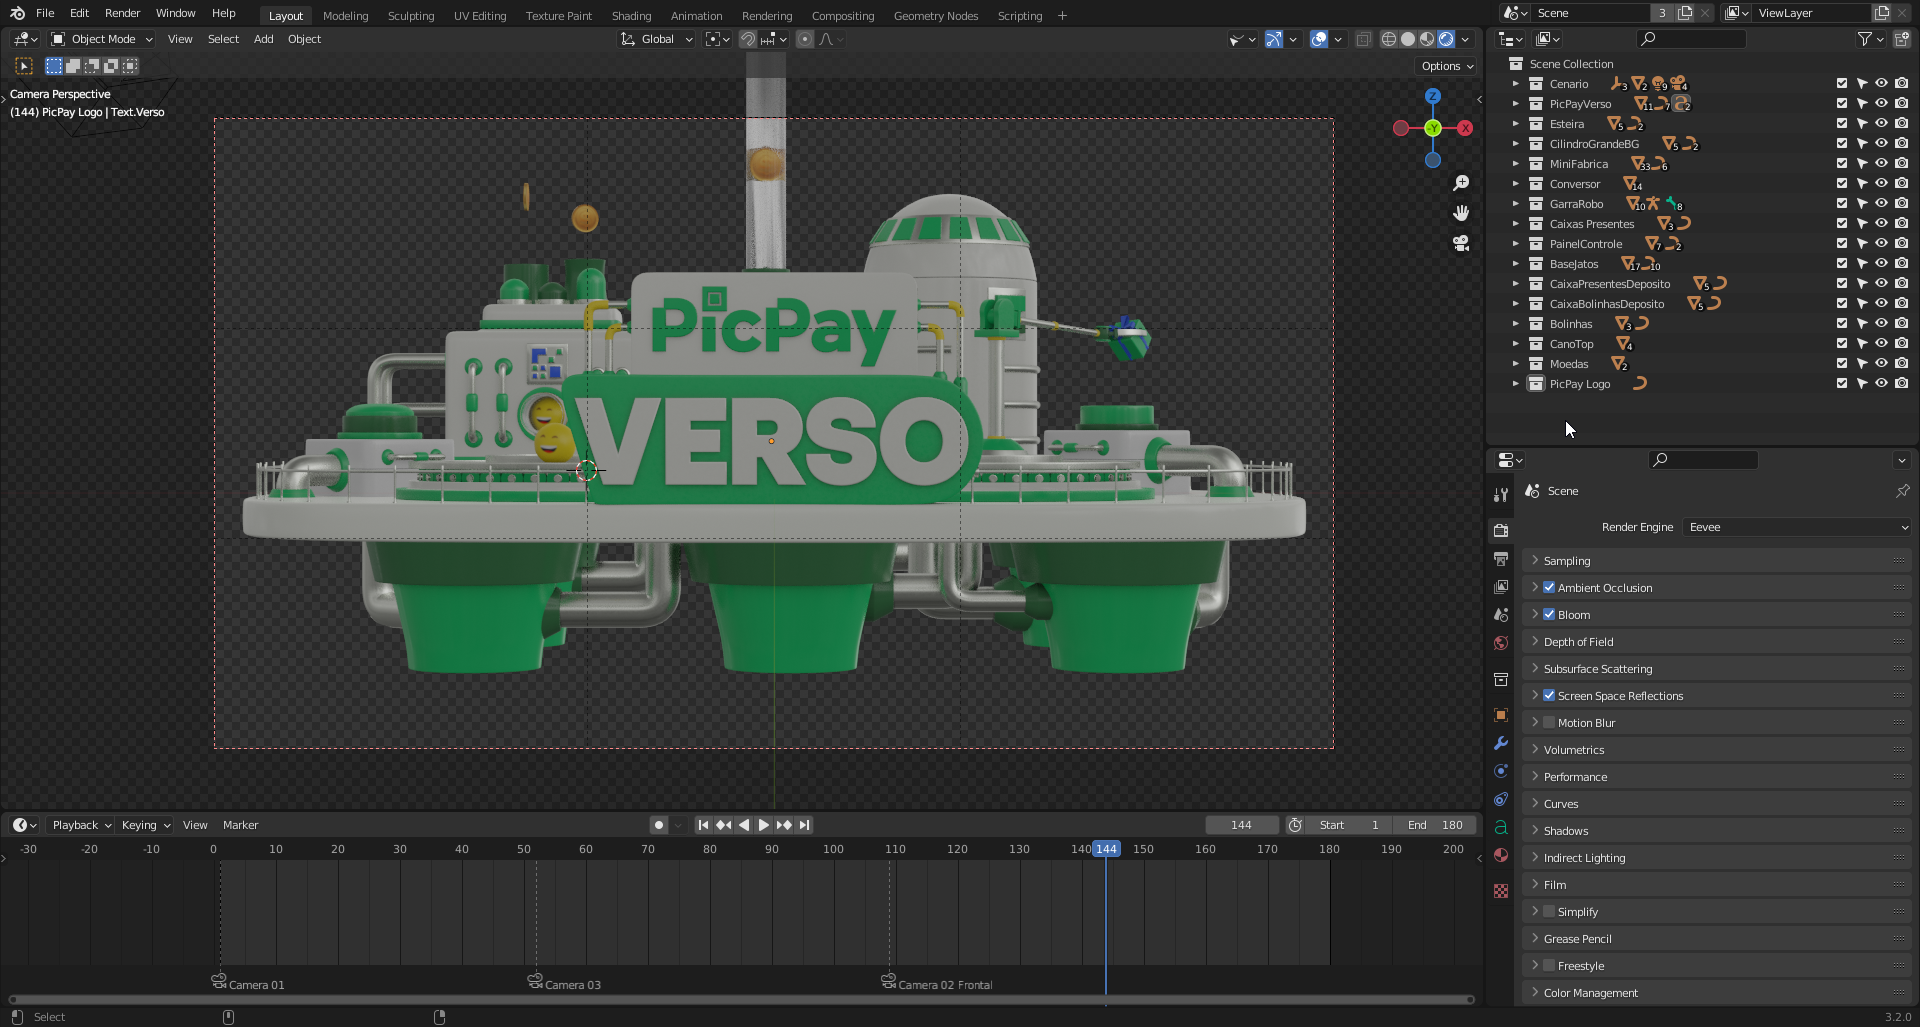Select solid viewport shading icon
Screen dimensions: 1920x1027
click(x=1408, y=39)
